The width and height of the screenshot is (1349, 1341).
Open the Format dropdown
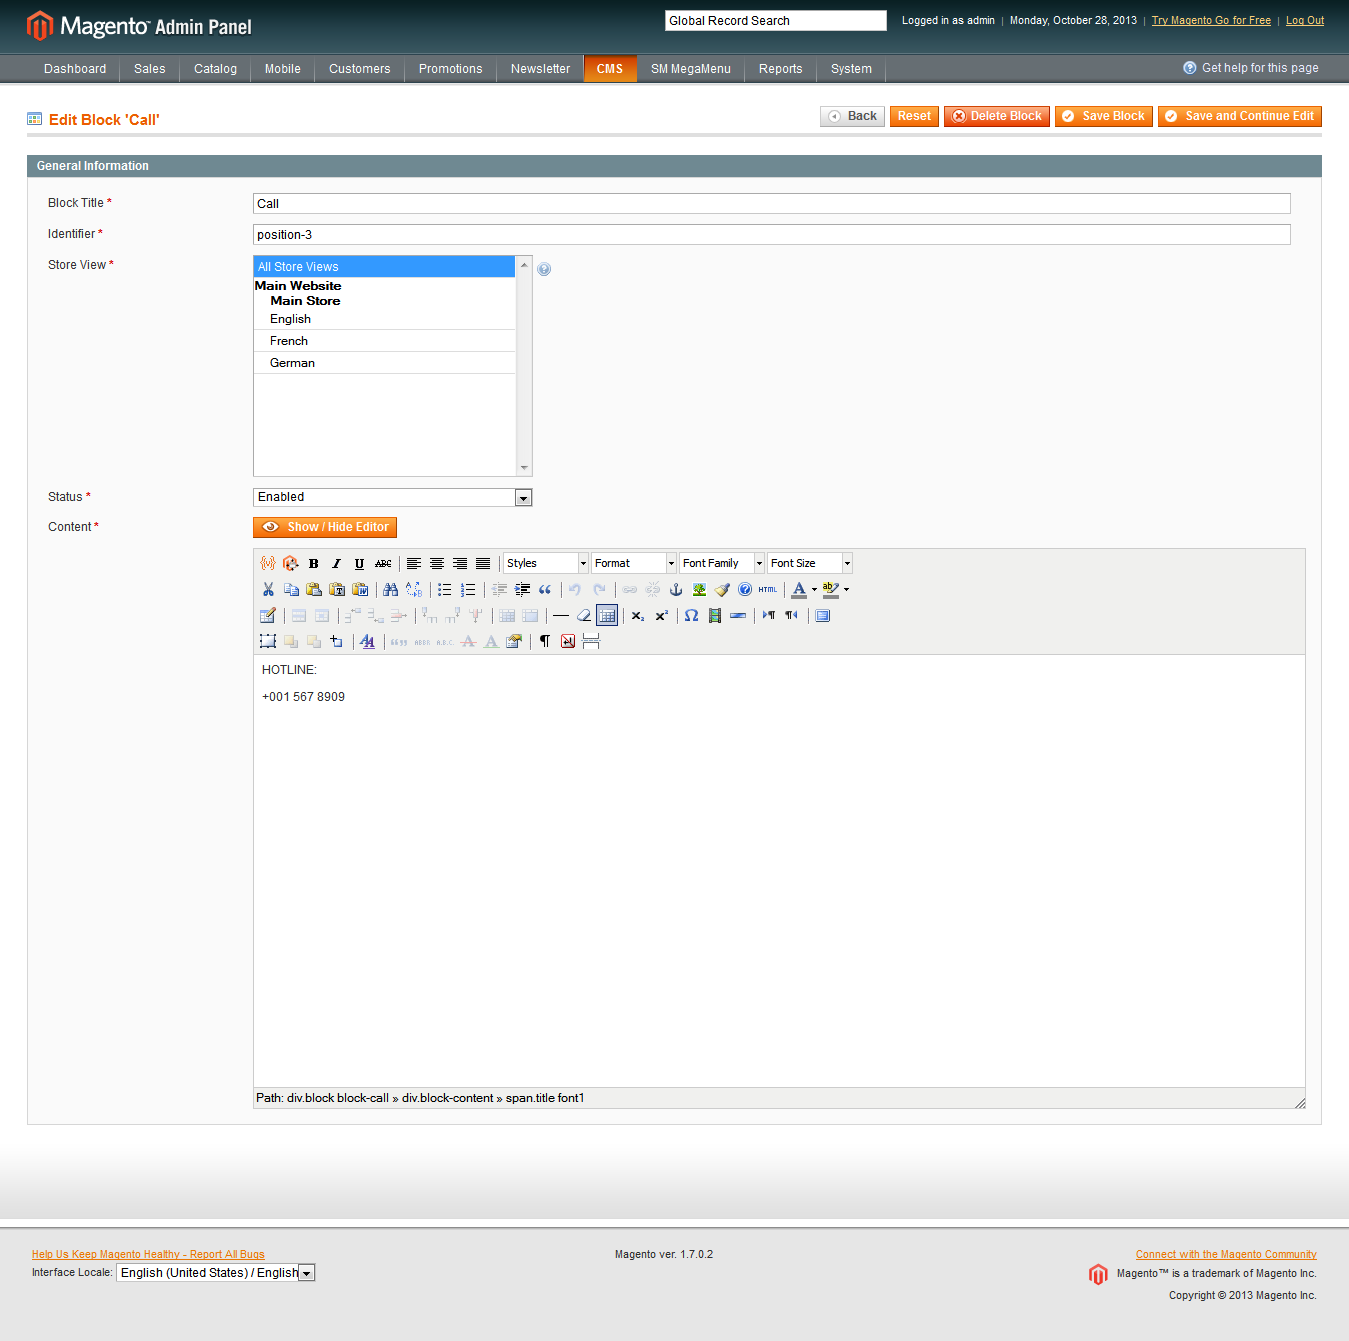634,563
